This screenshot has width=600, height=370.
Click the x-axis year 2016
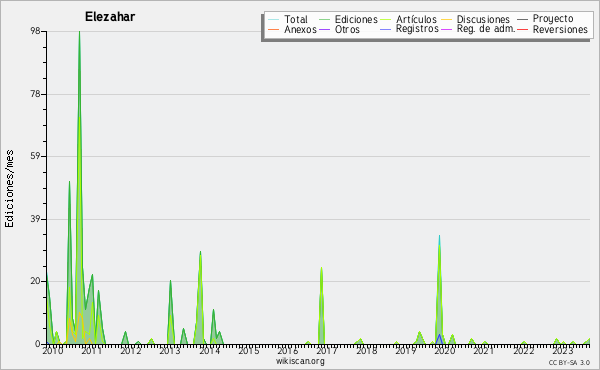click(288, 350)
